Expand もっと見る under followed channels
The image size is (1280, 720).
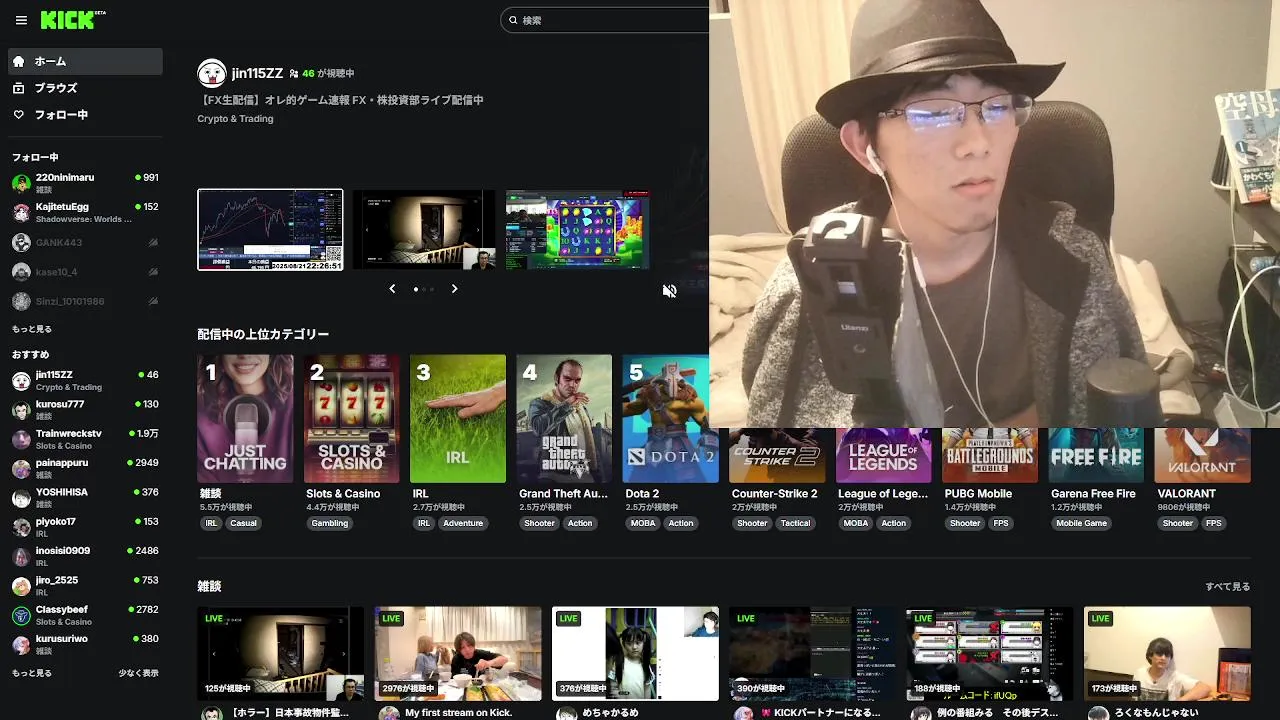click(32, 329)
